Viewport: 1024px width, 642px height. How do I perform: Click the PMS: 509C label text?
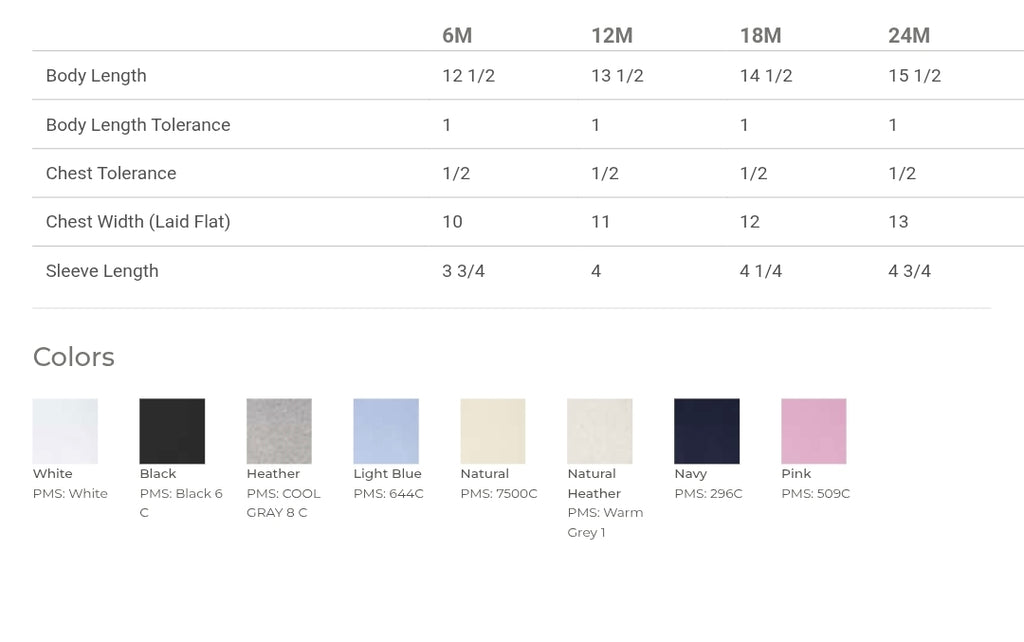click(816, 494)
